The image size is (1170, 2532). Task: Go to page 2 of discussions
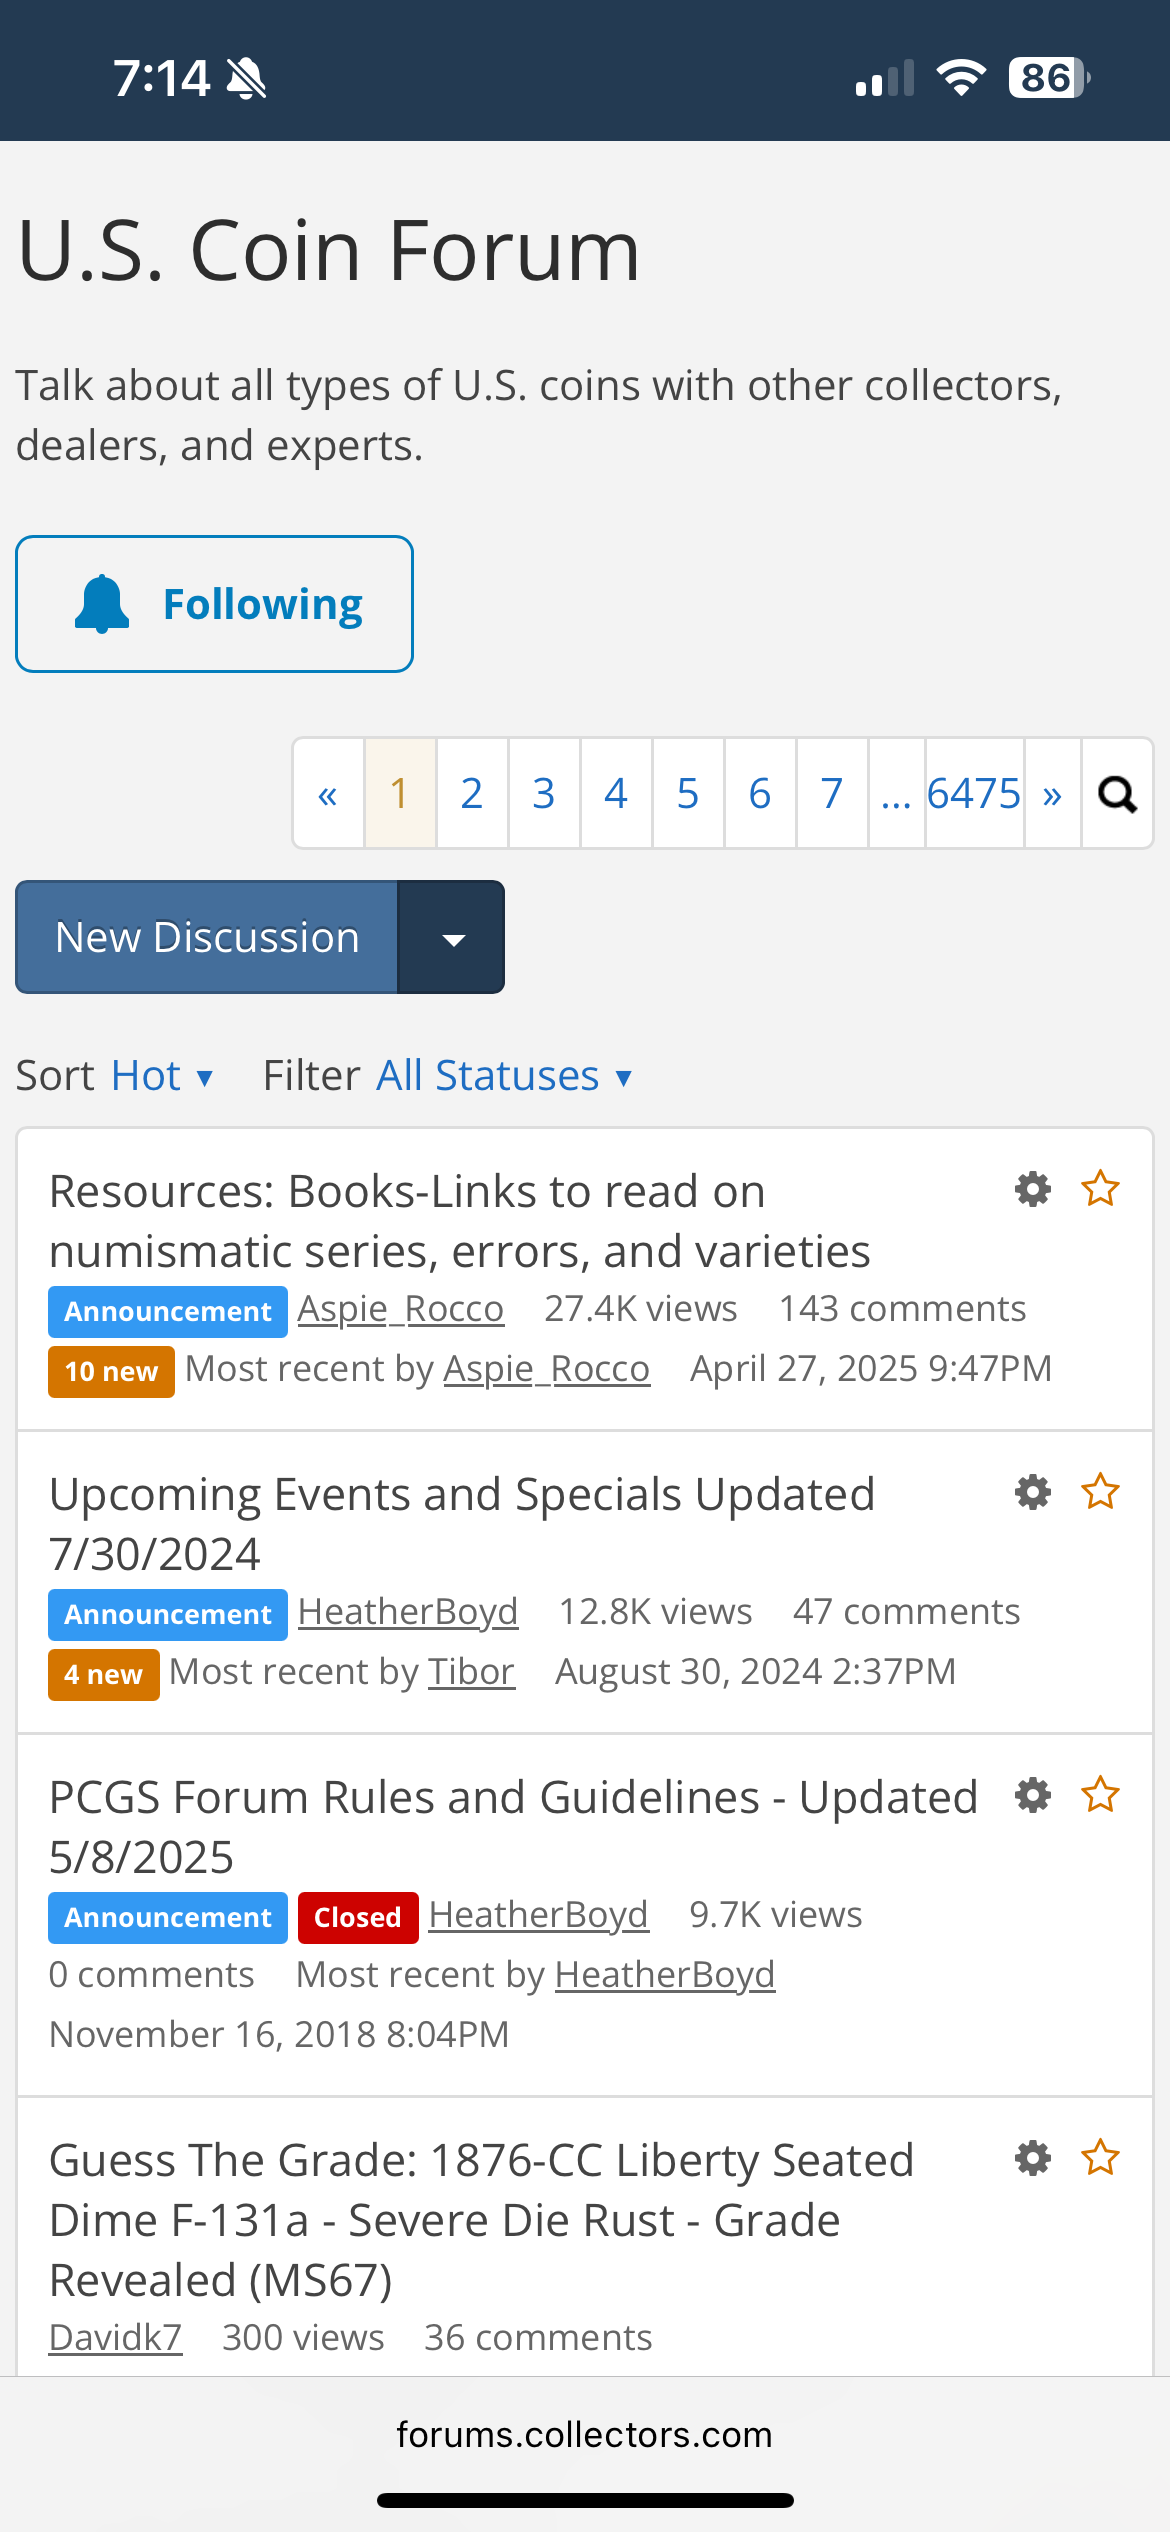(x=472, y=794)
